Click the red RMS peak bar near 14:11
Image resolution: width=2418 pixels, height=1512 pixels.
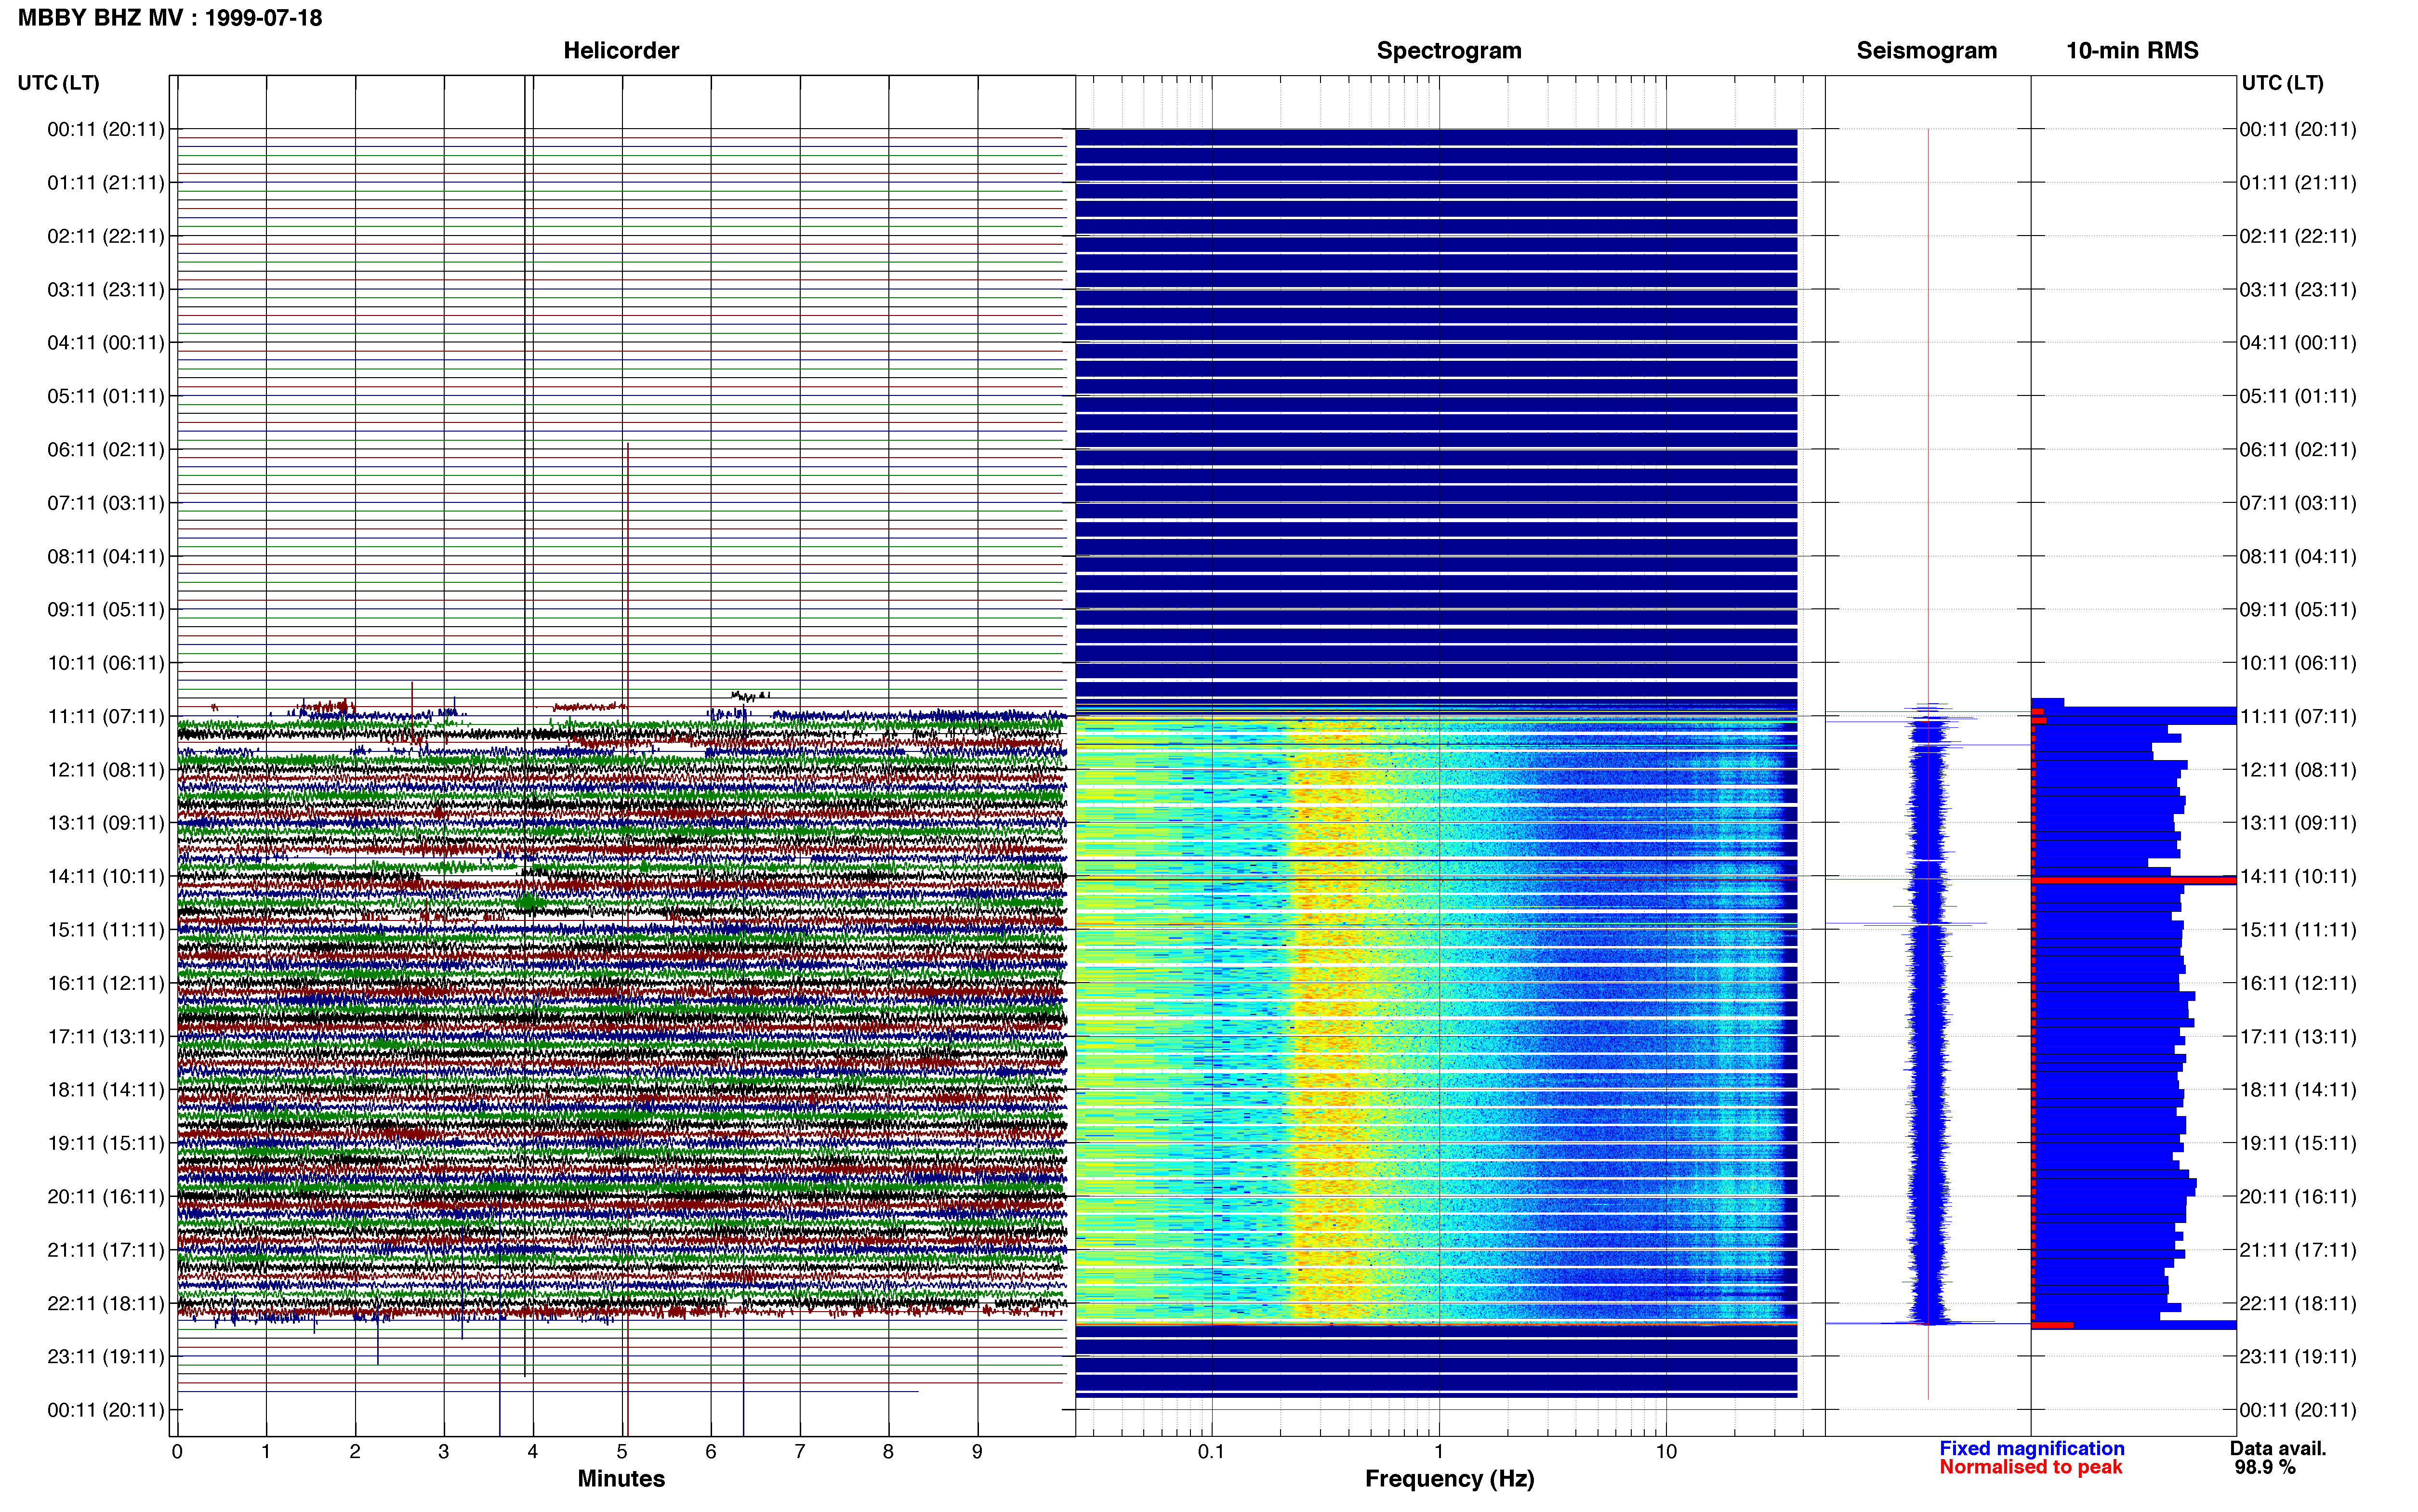[2134, 881]
